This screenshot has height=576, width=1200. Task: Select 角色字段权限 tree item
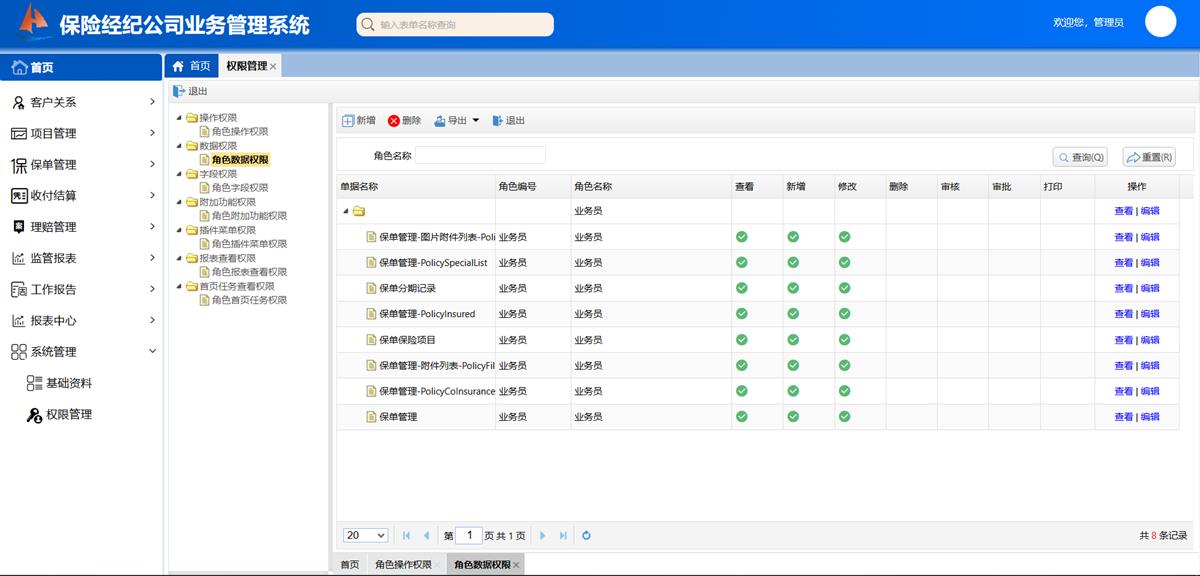pos(240,188)
